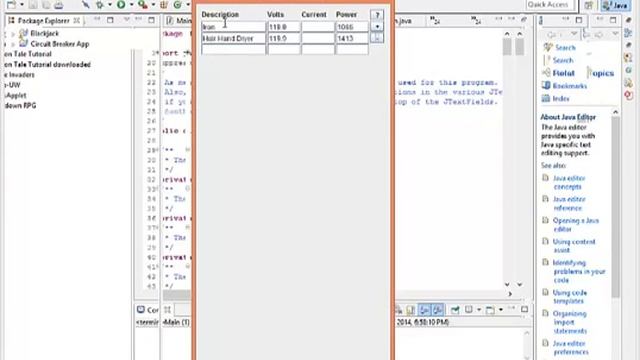
Task: Click the Quick Access search field
Action: pos(550,5)
